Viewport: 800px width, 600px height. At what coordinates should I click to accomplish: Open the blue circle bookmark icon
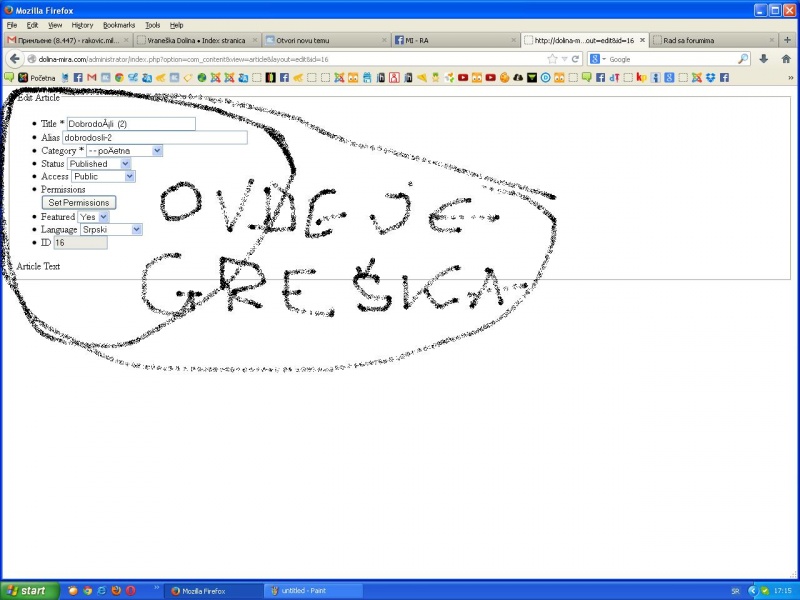point(545,78)
